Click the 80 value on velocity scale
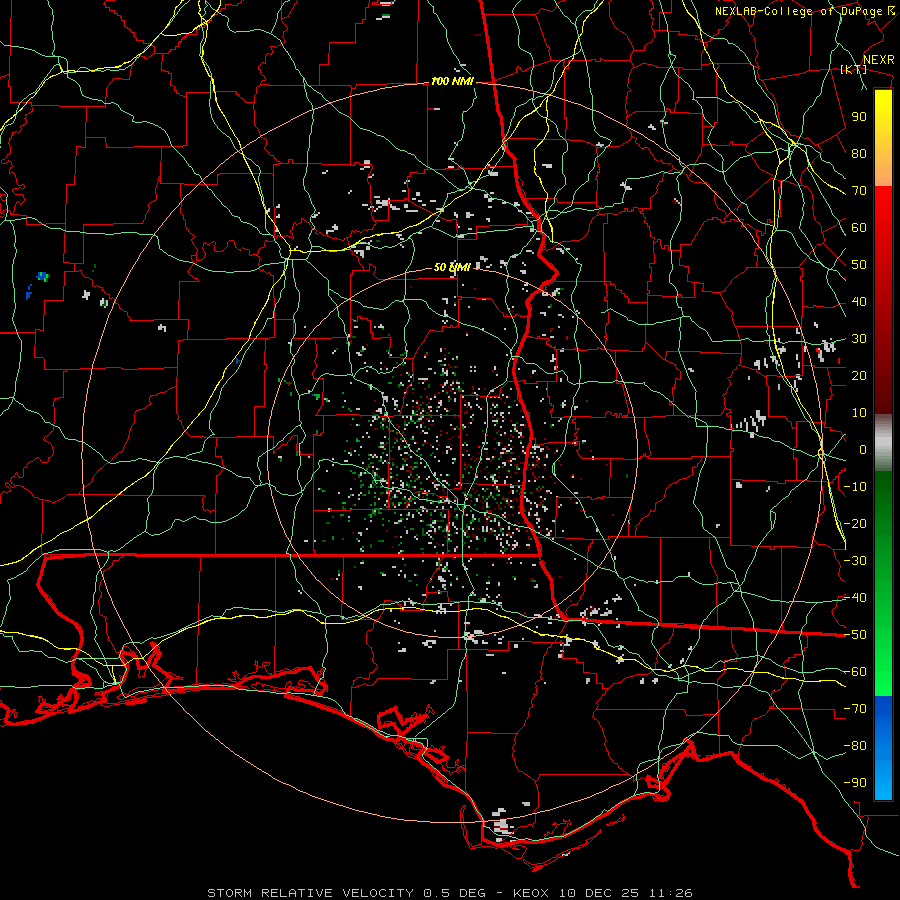 [x=859, y=153]
